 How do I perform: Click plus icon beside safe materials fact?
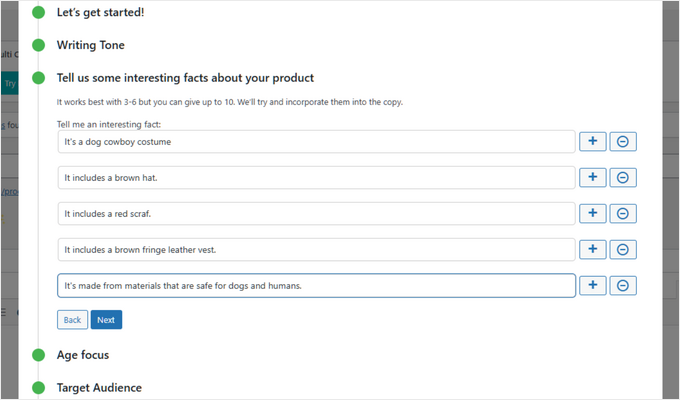click(x=592, y=286)
